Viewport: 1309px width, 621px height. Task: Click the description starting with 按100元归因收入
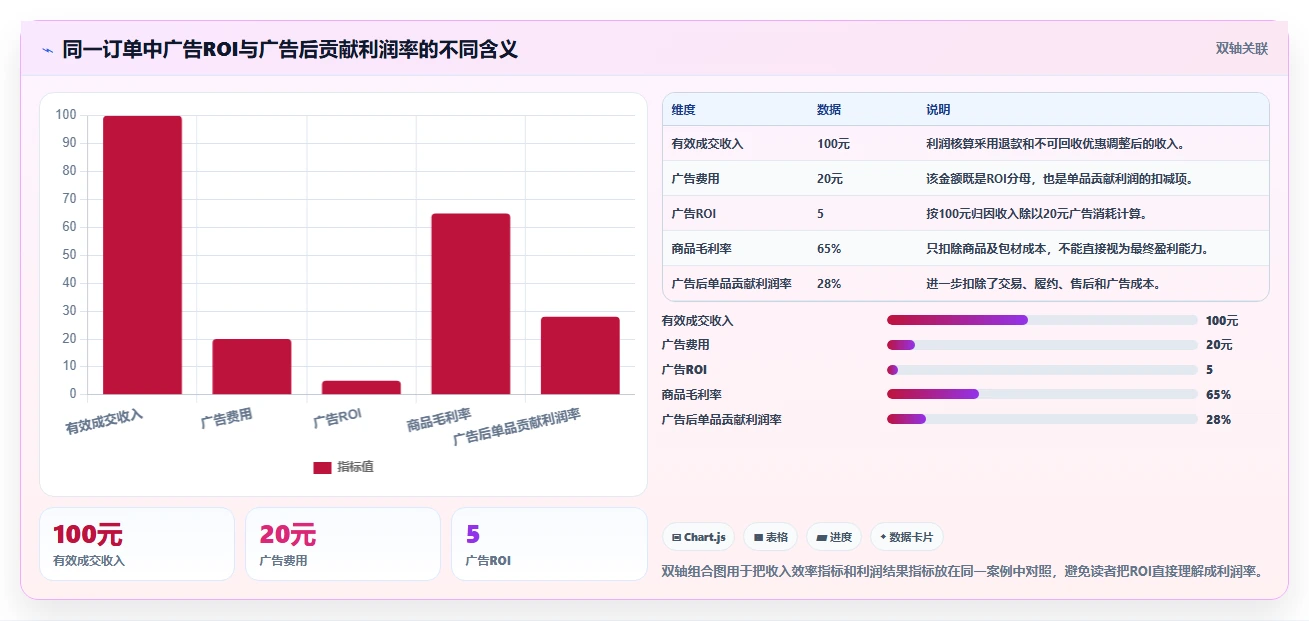[x=1036, y=213]
